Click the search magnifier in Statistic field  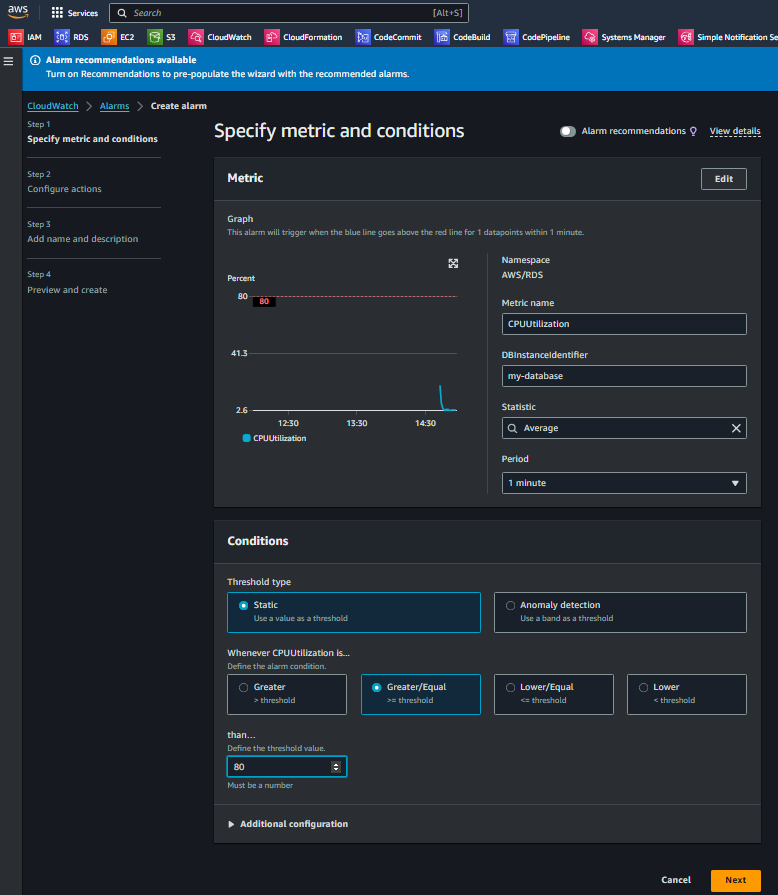click(513, 428)
